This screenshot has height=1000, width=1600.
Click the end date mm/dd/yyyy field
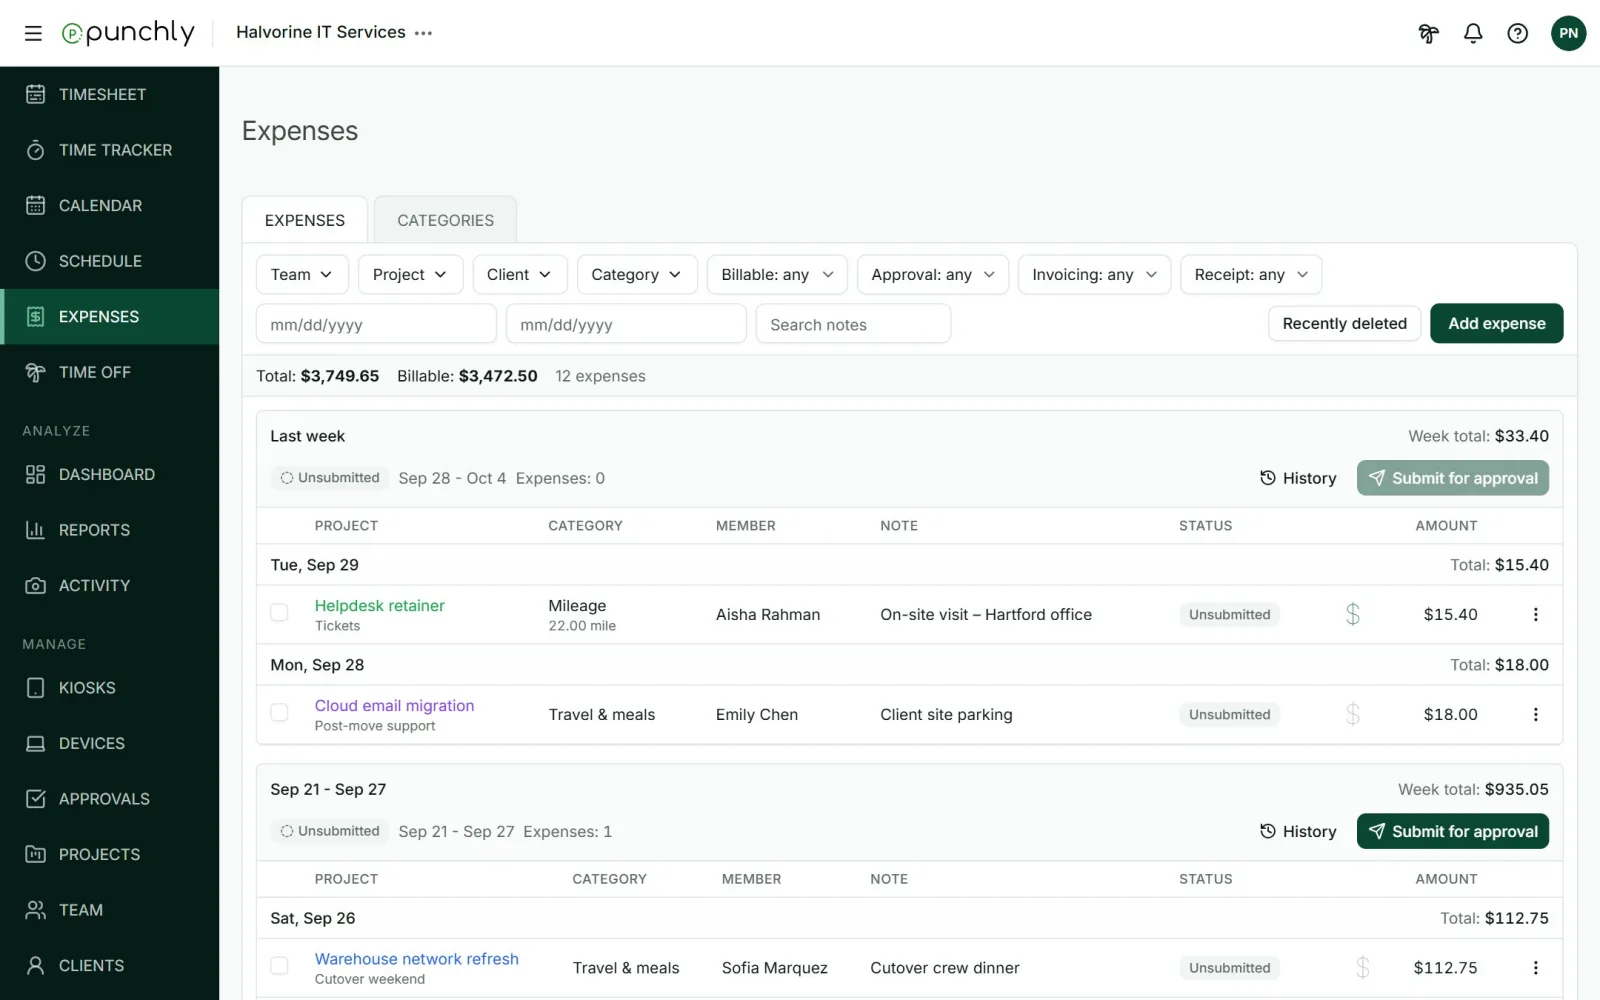[626, 324]
